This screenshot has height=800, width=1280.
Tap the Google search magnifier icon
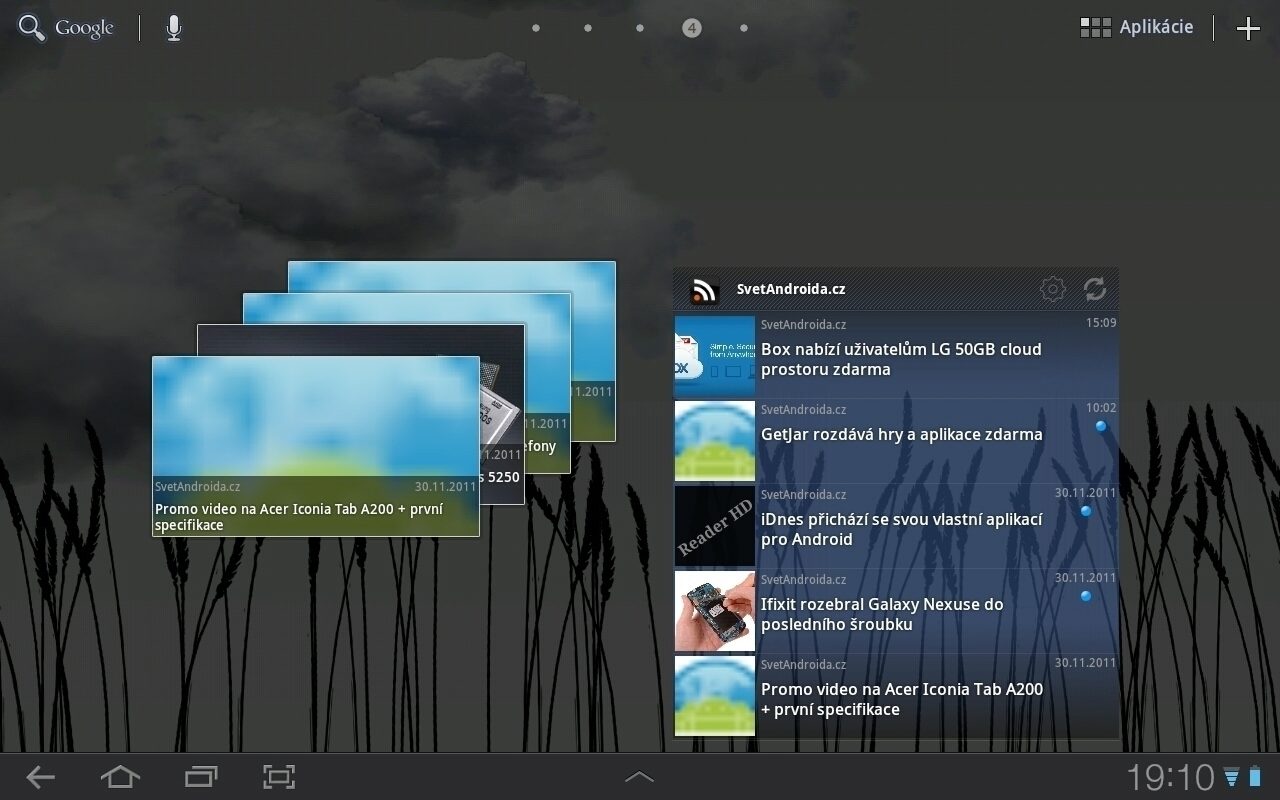(32, 28)
